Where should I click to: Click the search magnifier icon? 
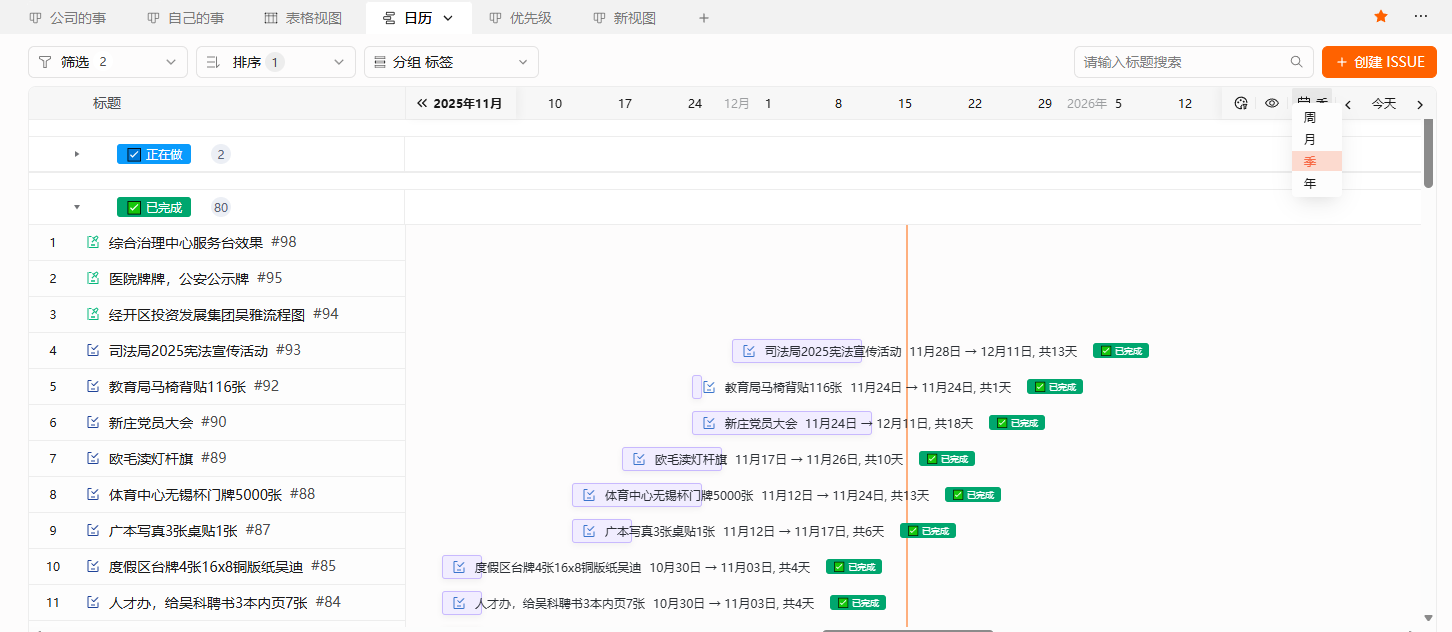(1297, 61)
